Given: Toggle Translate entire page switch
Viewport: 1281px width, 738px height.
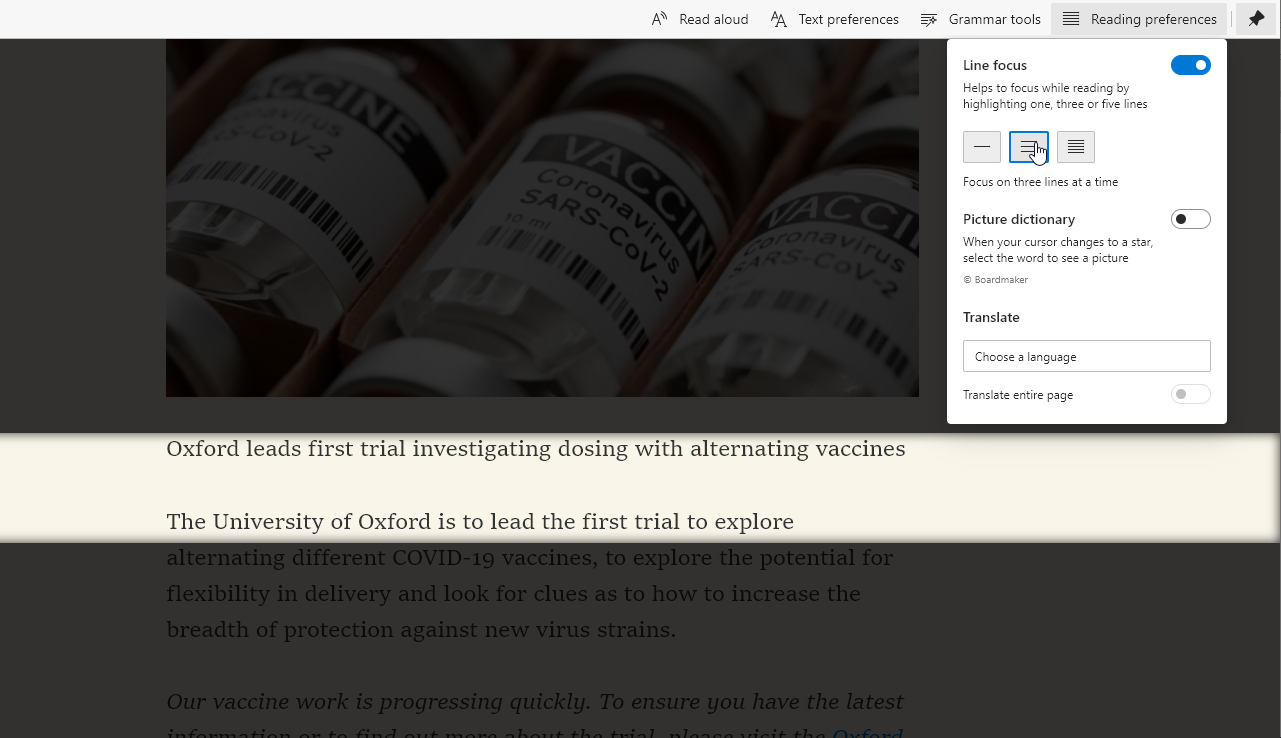Looking at the screenshot, I should coord(1191,394).
